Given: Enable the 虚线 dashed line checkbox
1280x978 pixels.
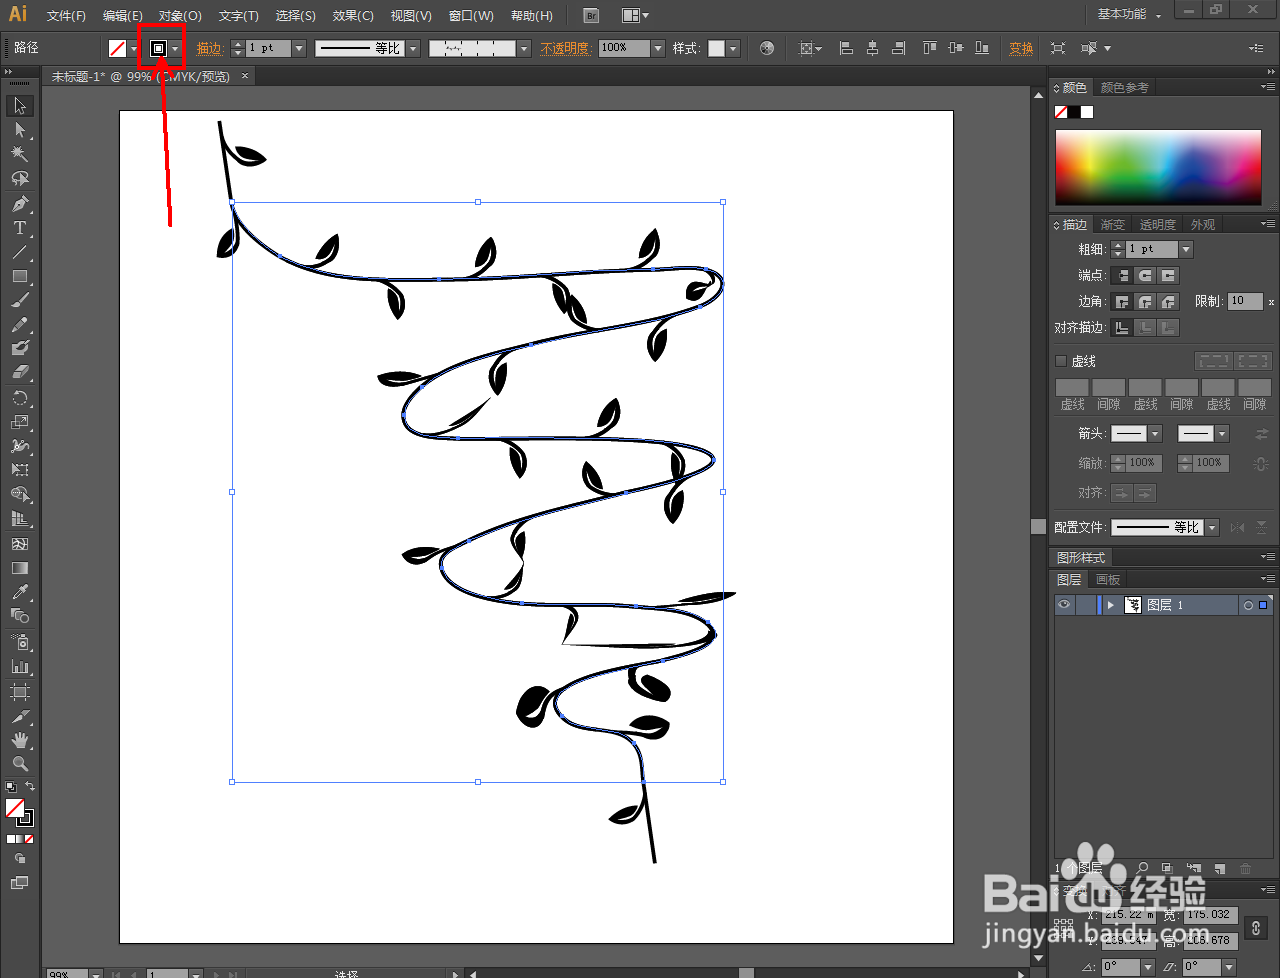Looking at the screenshot, I should 1061,361.
